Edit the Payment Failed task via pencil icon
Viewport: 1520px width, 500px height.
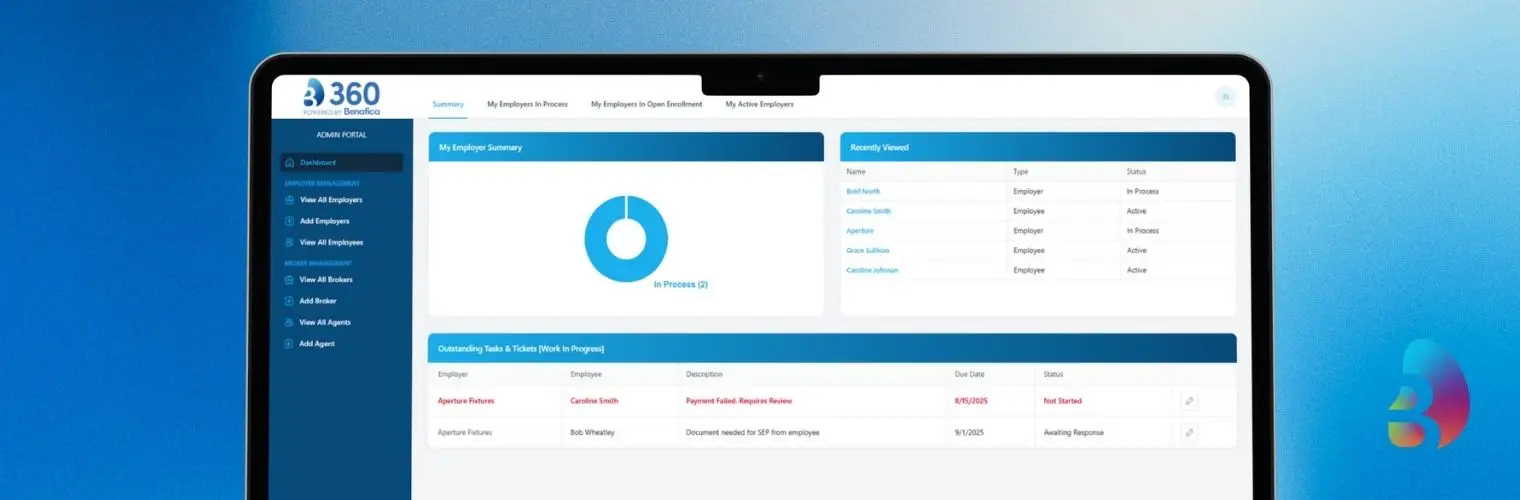click(x=1189, y=401)
